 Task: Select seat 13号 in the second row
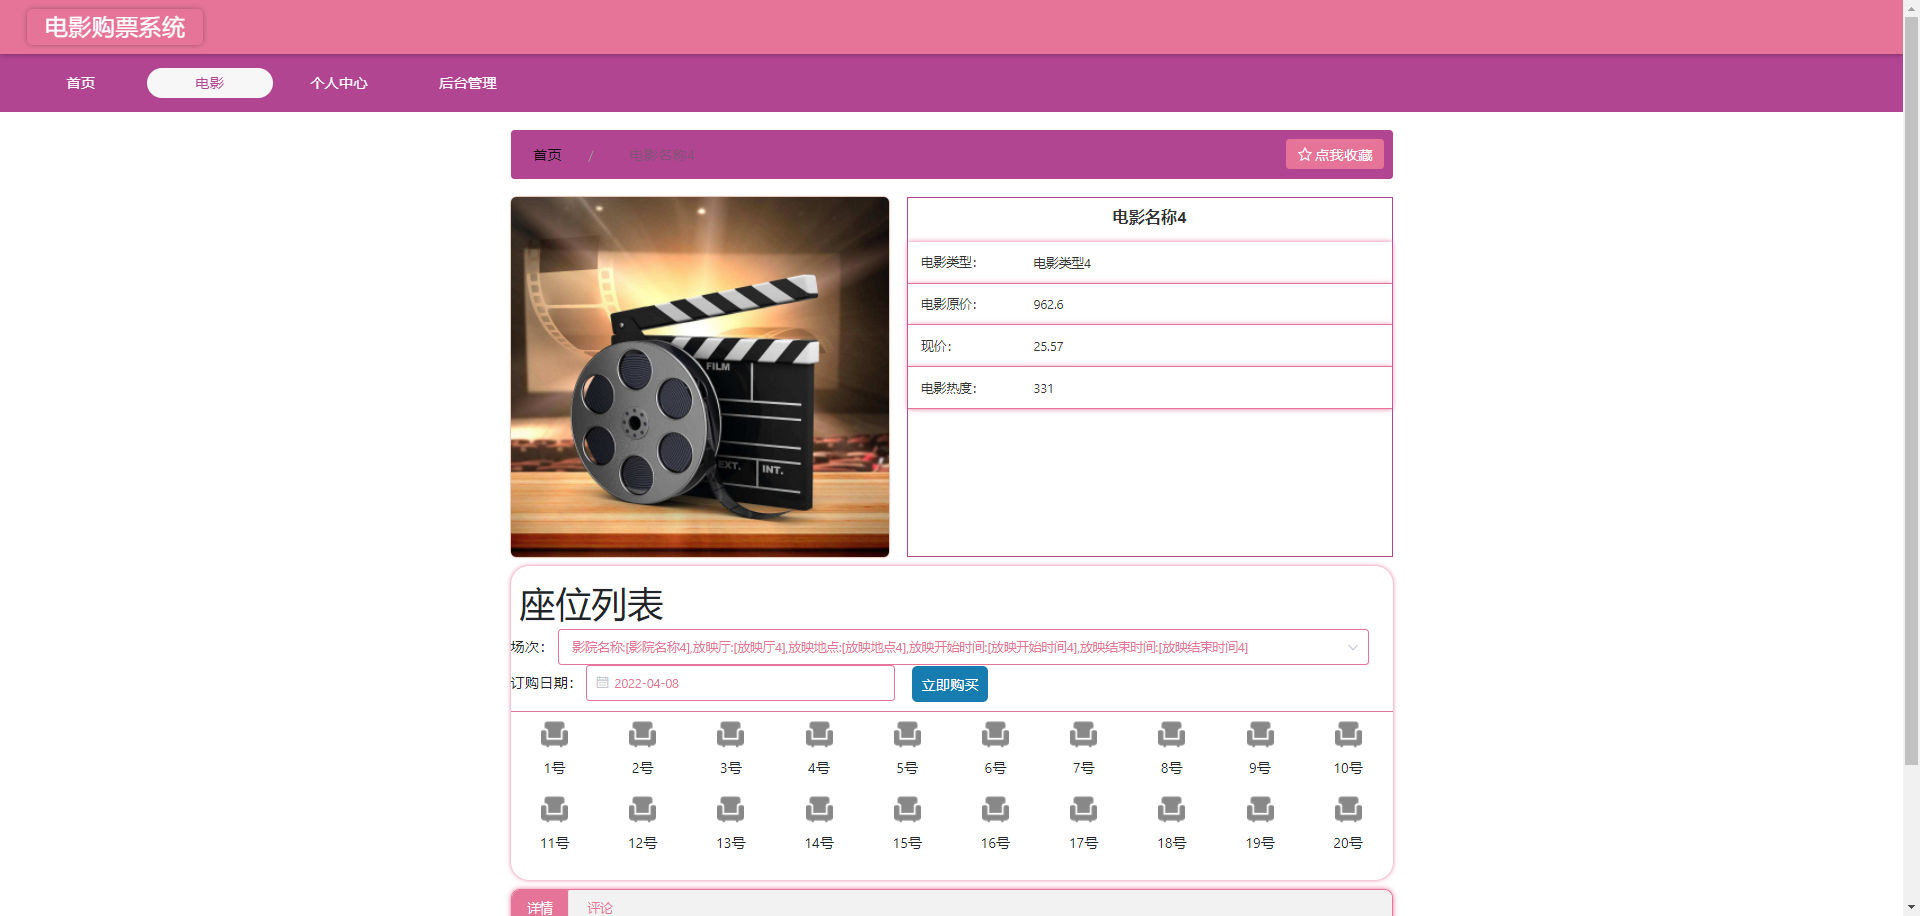point(730,809)
